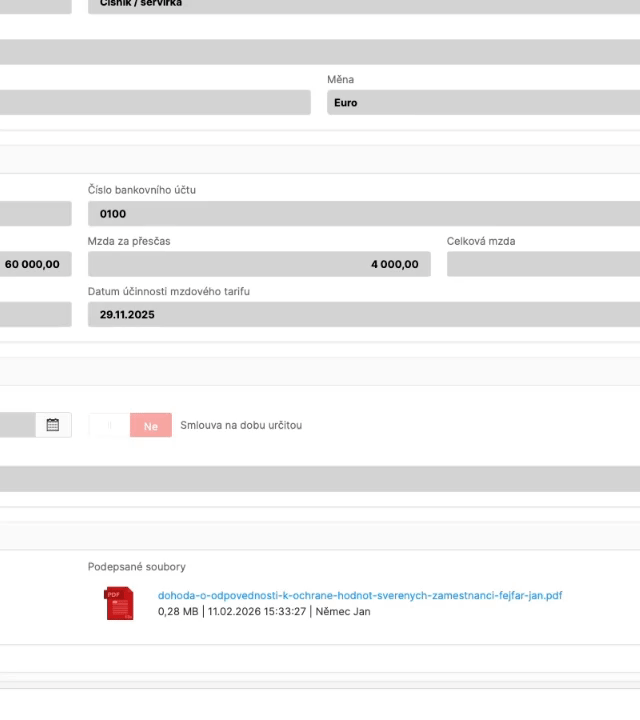Screen dimensions: 640x720
Task: Open the Měna dropdown showing Euro
Action: 483,103
